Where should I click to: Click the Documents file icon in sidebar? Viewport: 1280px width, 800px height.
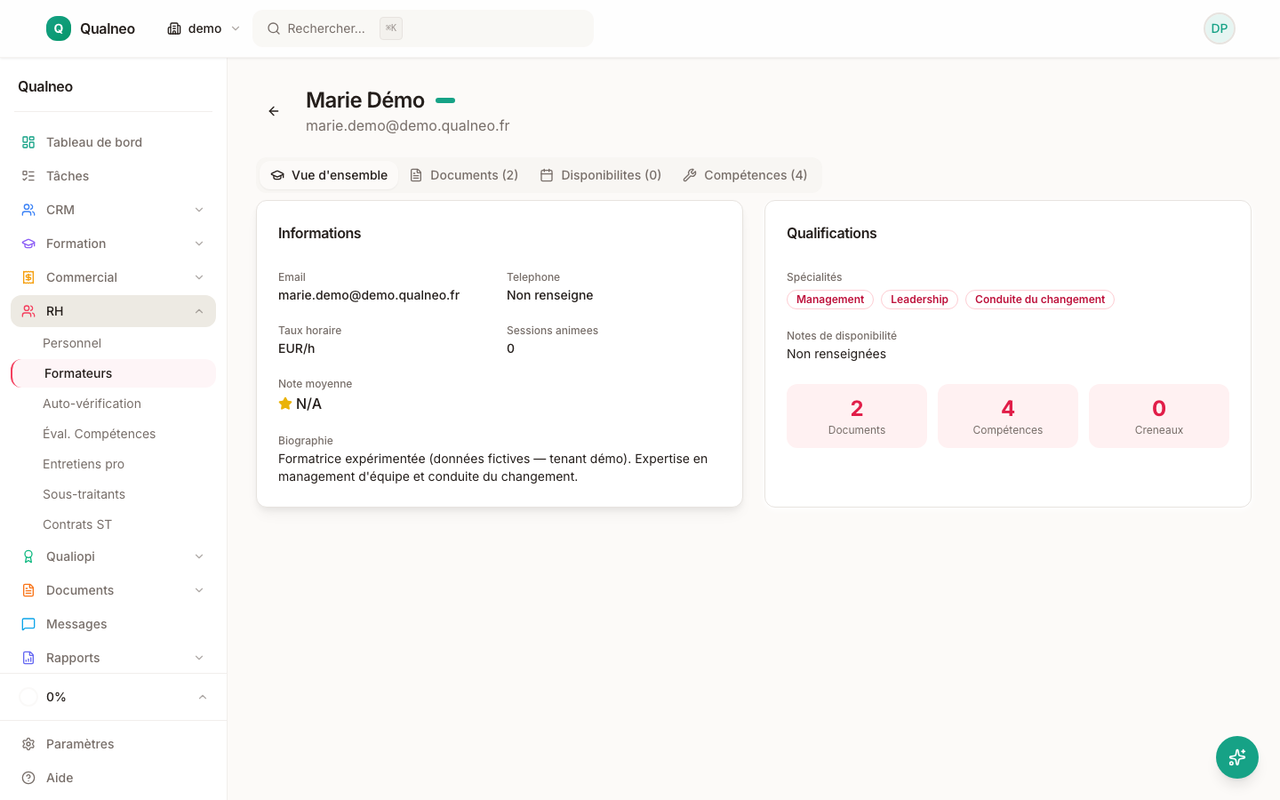click(x=28, y=590)
